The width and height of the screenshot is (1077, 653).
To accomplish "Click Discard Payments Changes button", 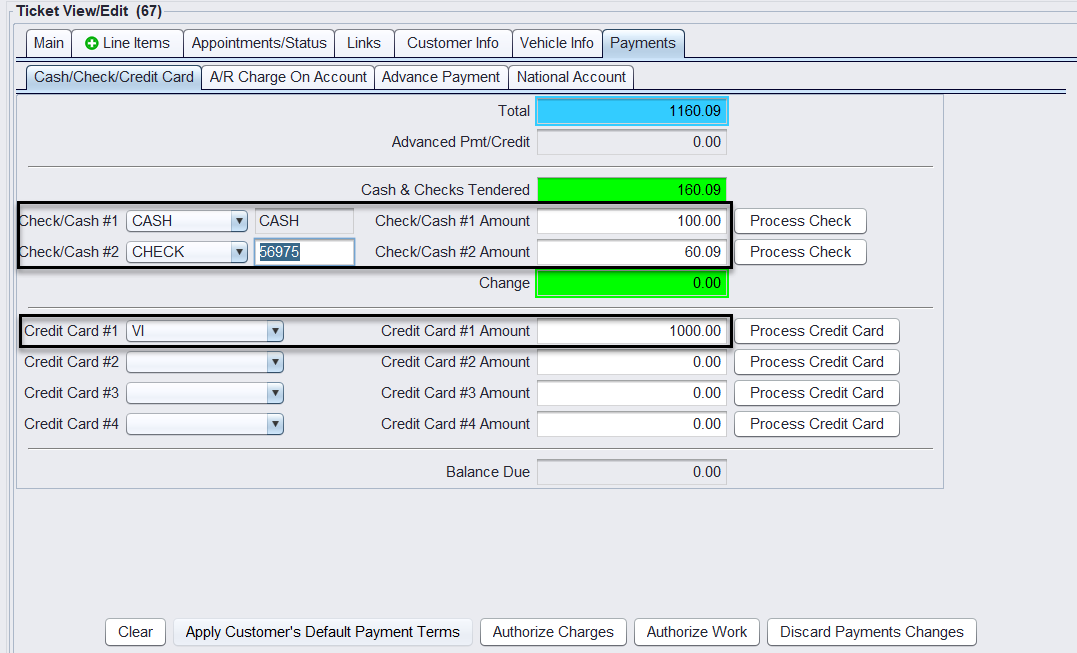I will pos(871,632).
